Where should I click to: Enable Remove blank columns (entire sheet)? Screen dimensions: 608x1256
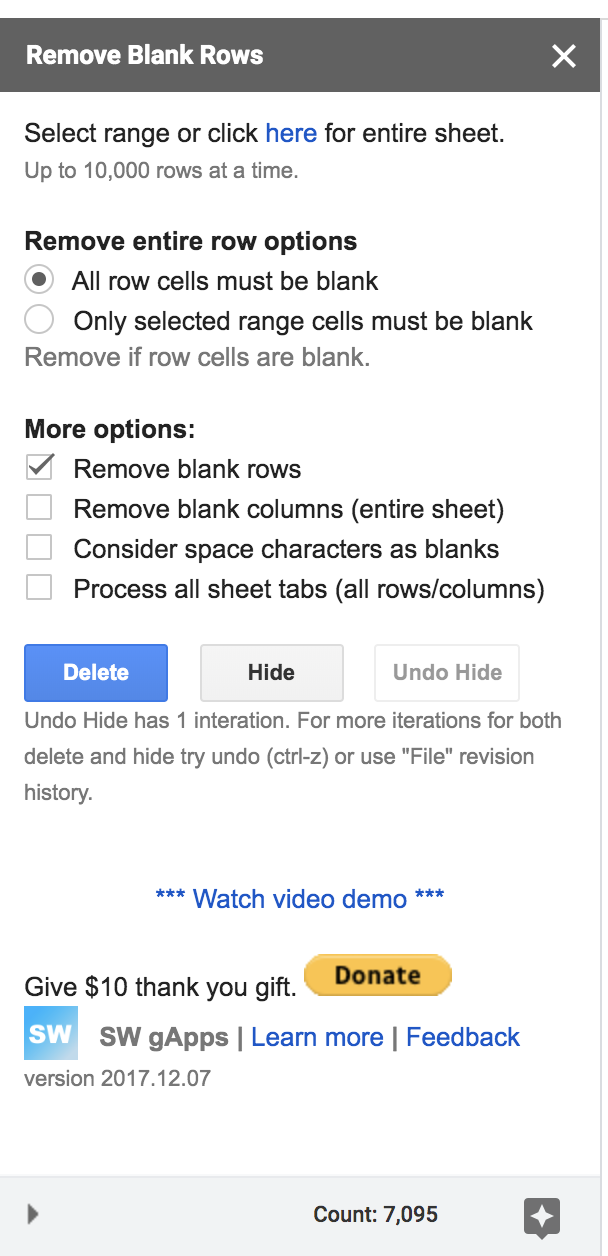(40, 508)
